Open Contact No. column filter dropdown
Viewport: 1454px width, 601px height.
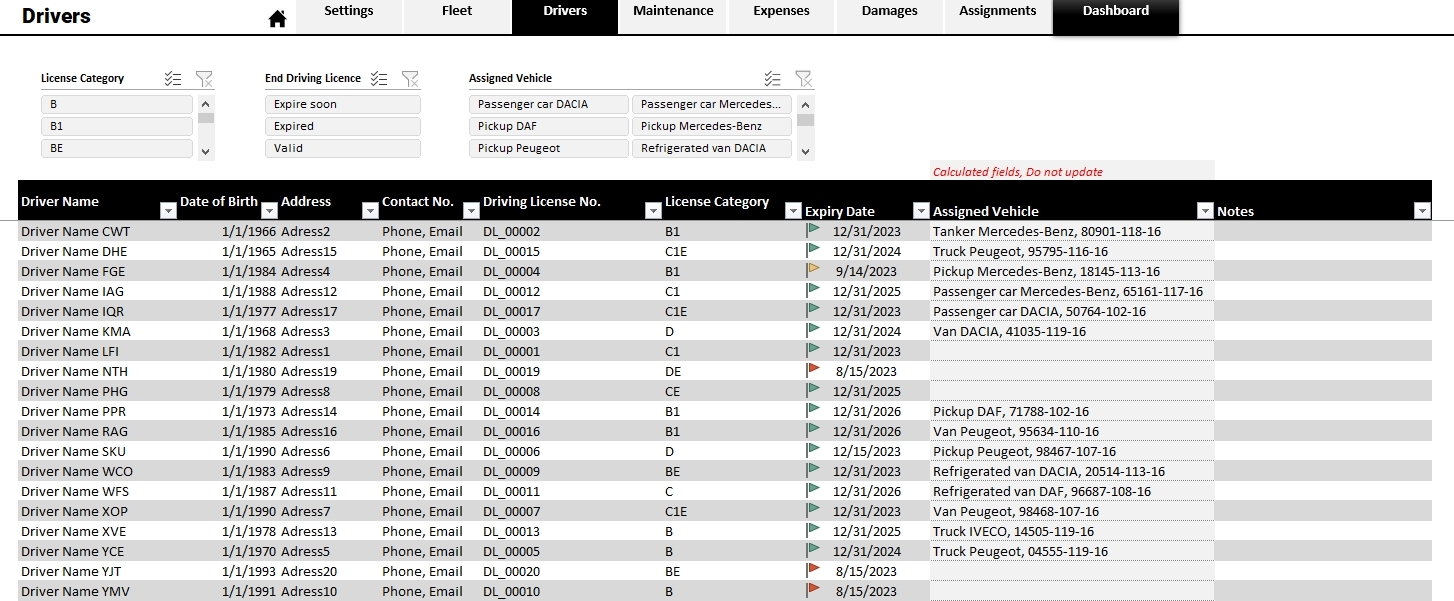[x=471, y=210]
